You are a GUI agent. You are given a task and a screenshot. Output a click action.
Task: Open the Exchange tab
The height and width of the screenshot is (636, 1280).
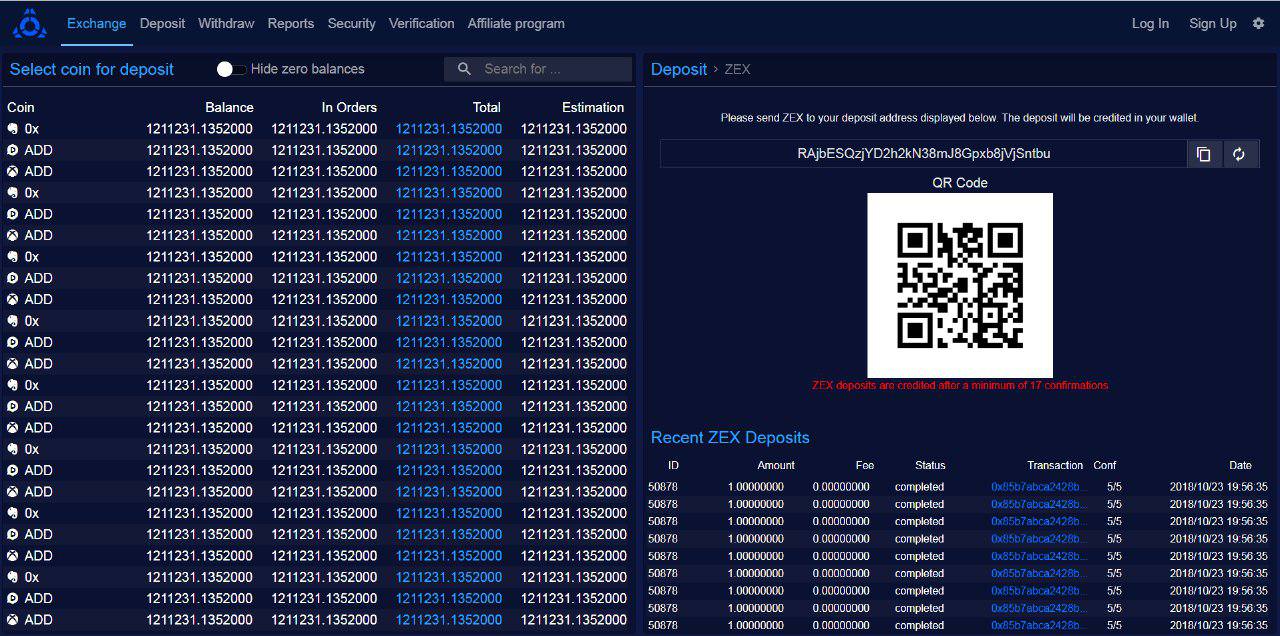(x=97, y=23)
